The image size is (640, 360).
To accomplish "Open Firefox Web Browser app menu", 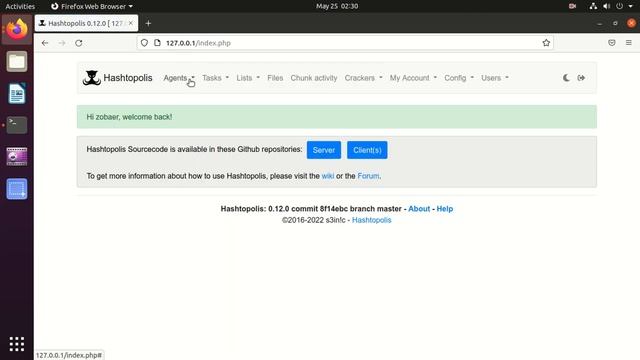I will (92, 6).
